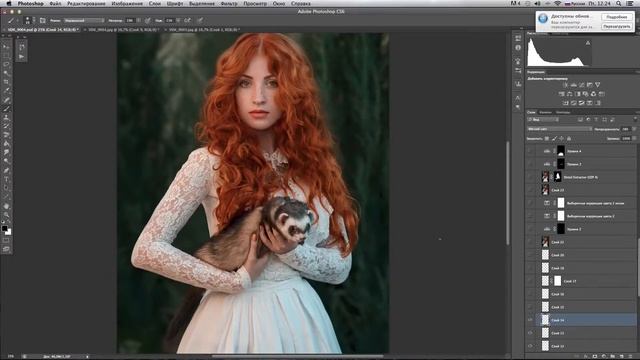Toggle lock transparent pixels
Image resolution: width=640 pixels, height=360 pixels.
pyautogui.click(x=547, y=139)
